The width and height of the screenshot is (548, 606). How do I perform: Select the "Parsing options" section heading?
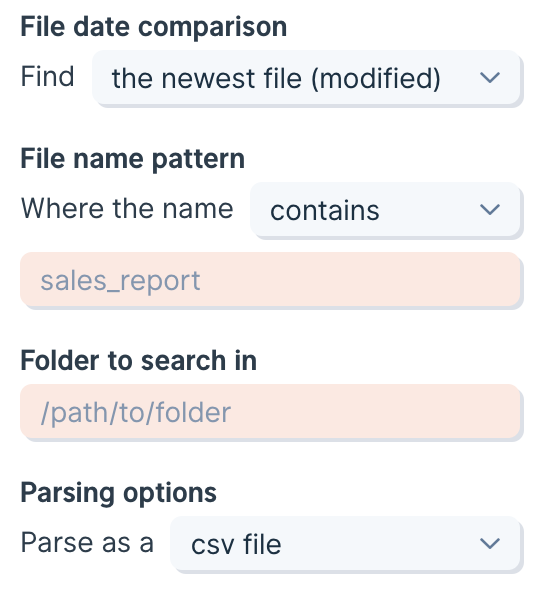118,493
